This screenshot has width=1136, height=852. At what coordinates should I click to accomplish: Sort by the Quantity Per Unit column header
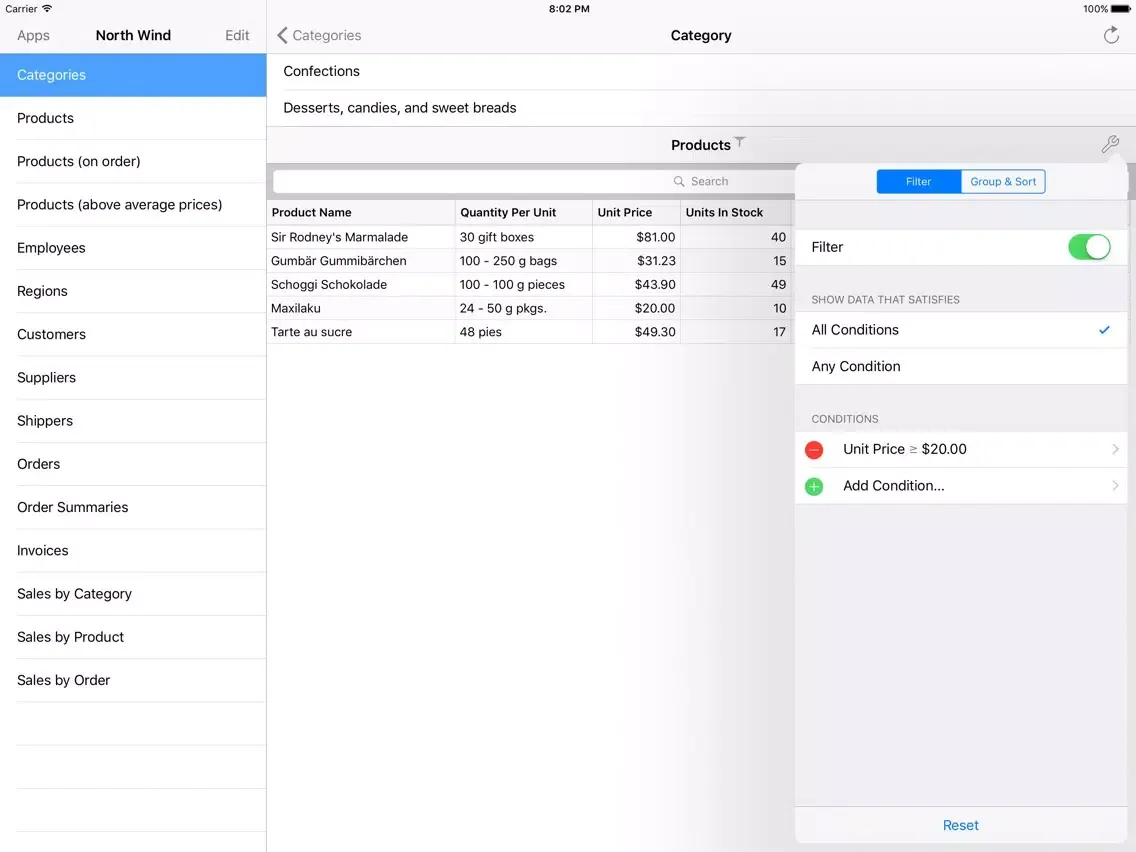(x=523, y=212)
